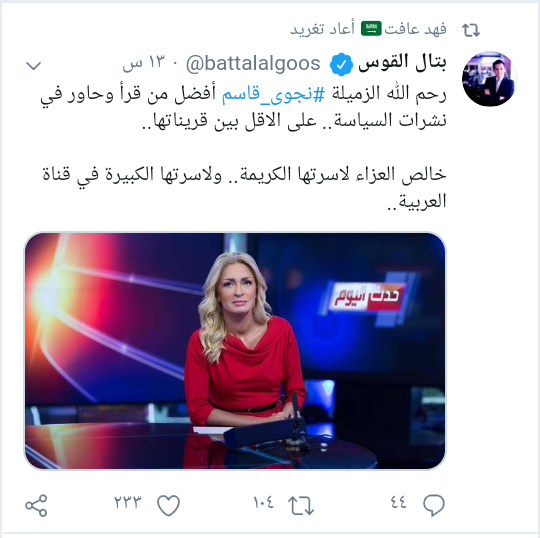Open the attached news anchor photo
This screenshot has width=540, height=538.
235,351
